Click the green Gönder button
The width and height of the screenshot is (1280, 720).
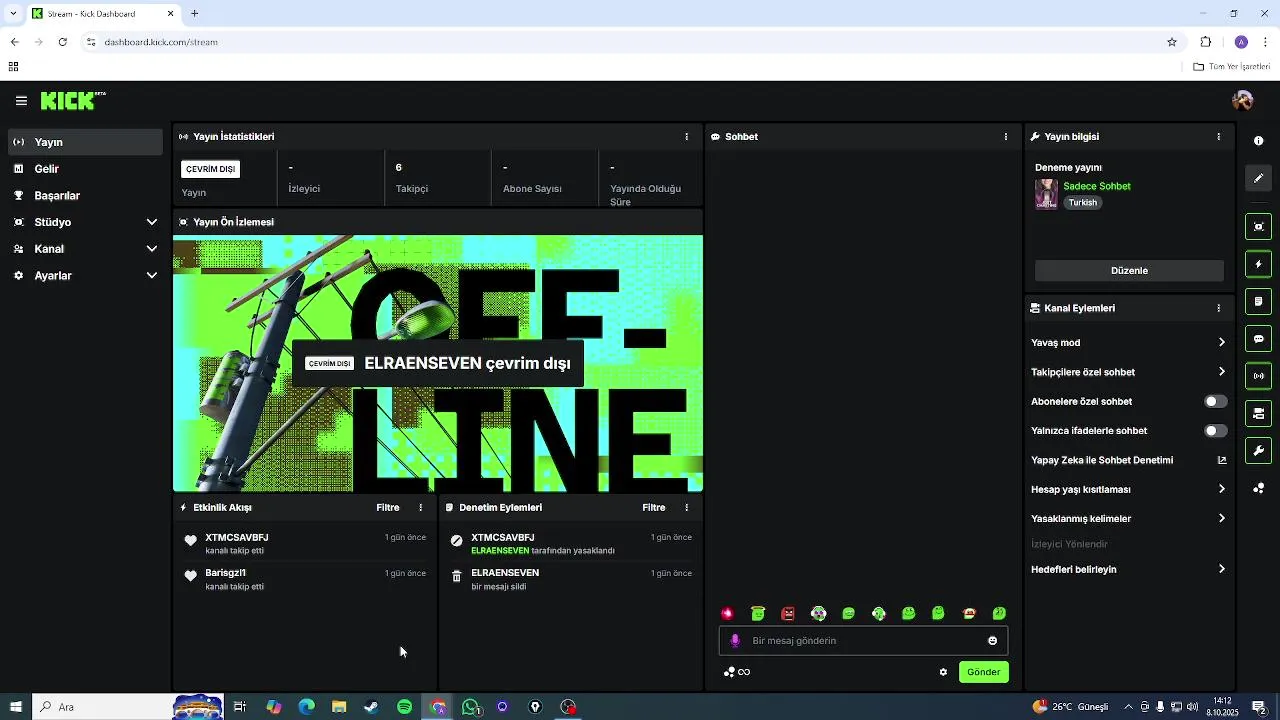pyautogui.click(x=983, y=672)
